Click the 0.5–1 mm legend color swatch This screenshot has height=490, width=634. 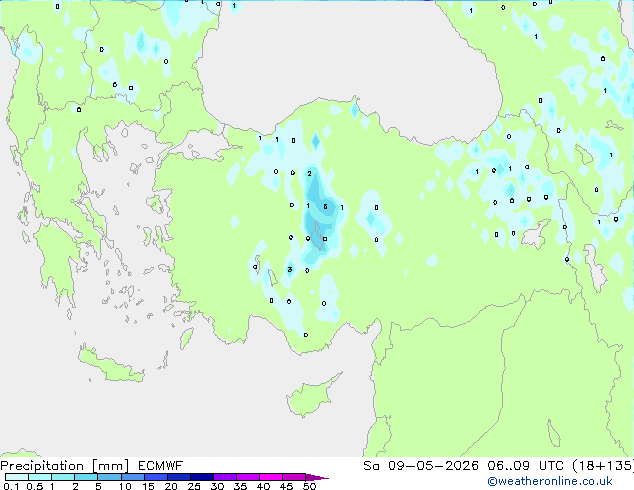coord(40,477)
